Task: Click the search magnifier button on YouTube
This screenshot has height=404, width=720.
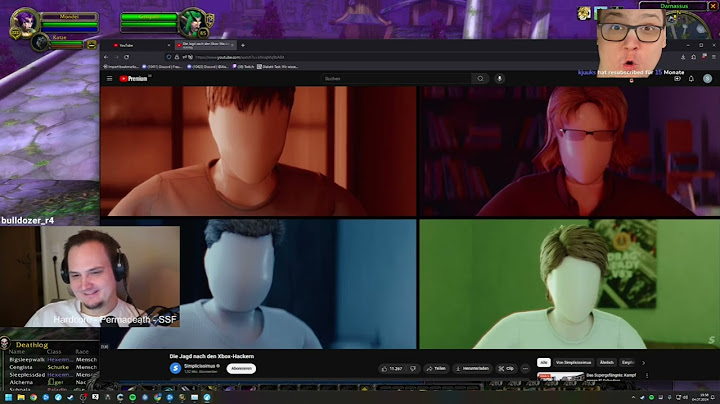Action: coord(480,79)
